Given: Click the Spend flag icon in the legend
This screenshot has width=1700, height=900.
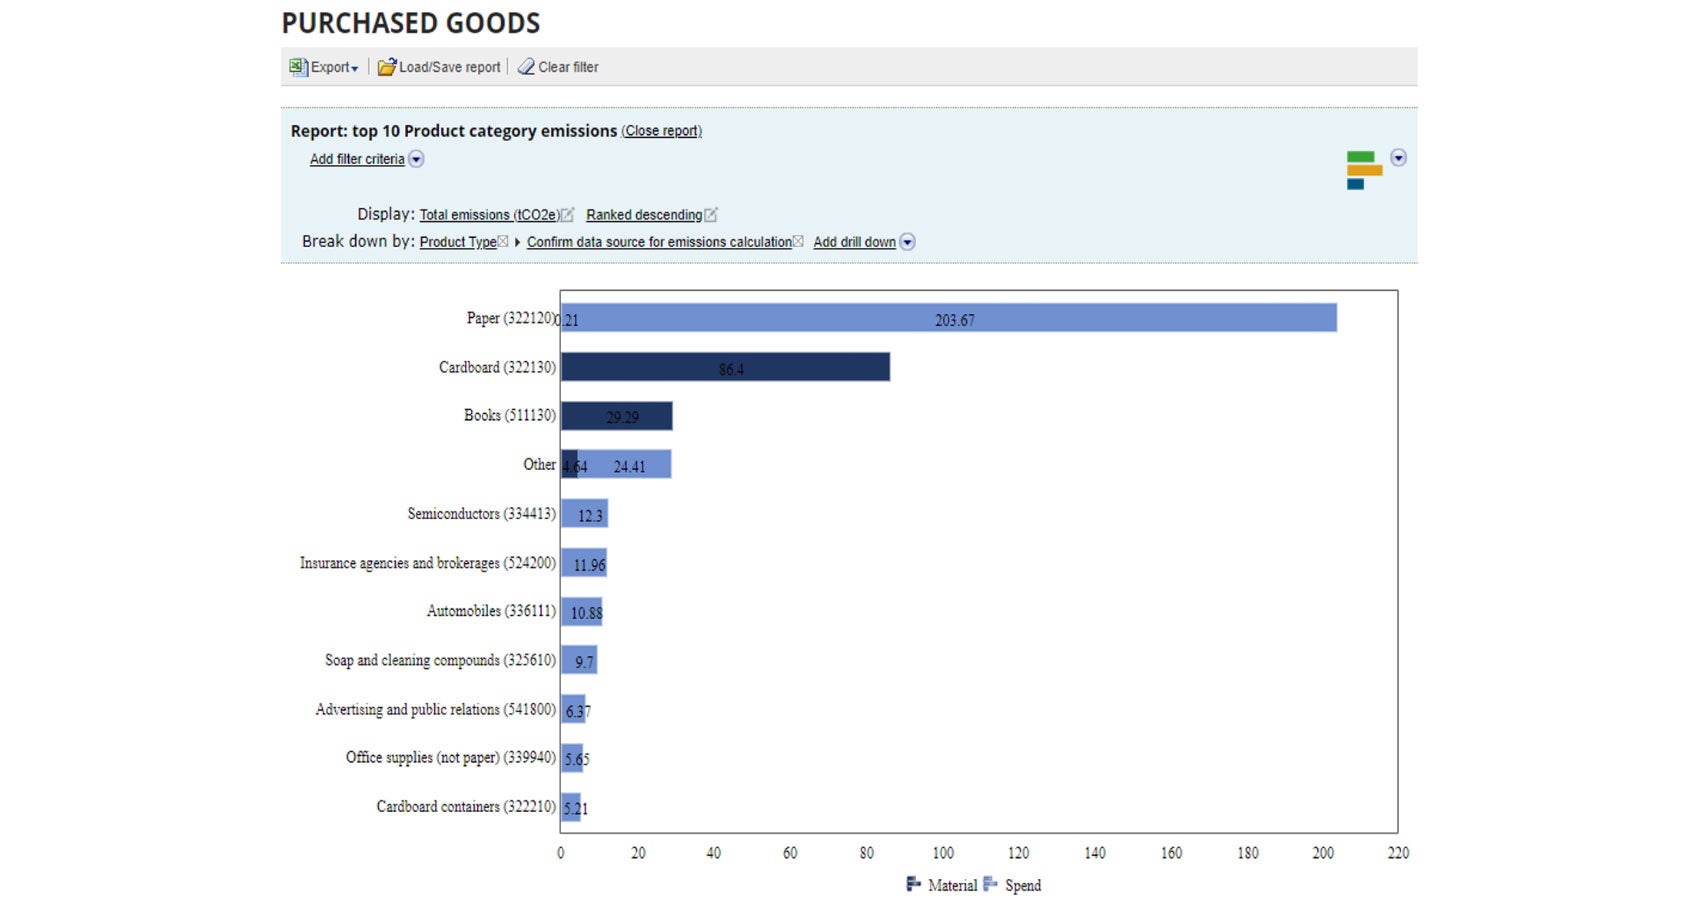Looking at the screenshot, I should coord(988,885).
